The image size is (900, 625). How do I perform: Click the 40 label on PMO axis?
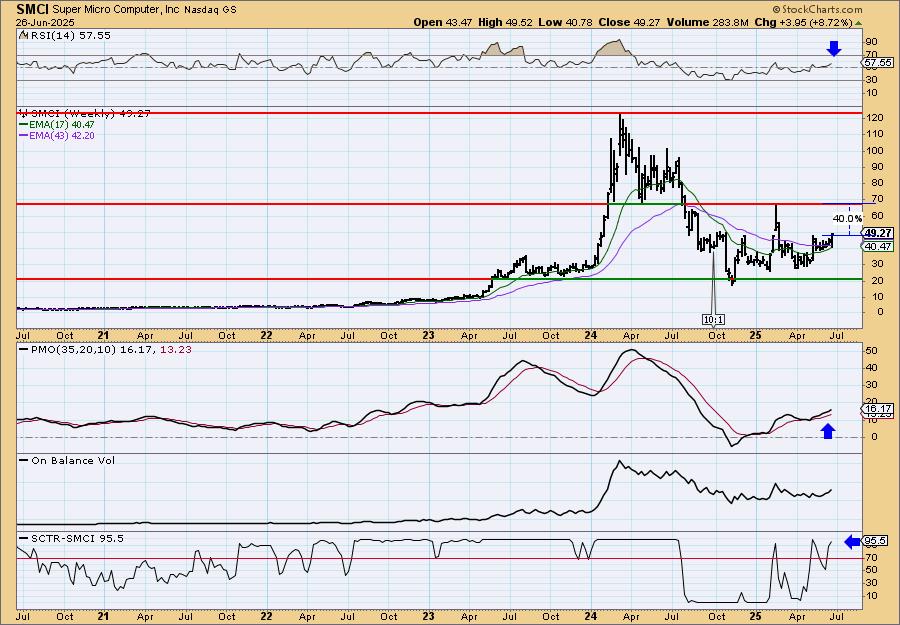pos(872,367)
